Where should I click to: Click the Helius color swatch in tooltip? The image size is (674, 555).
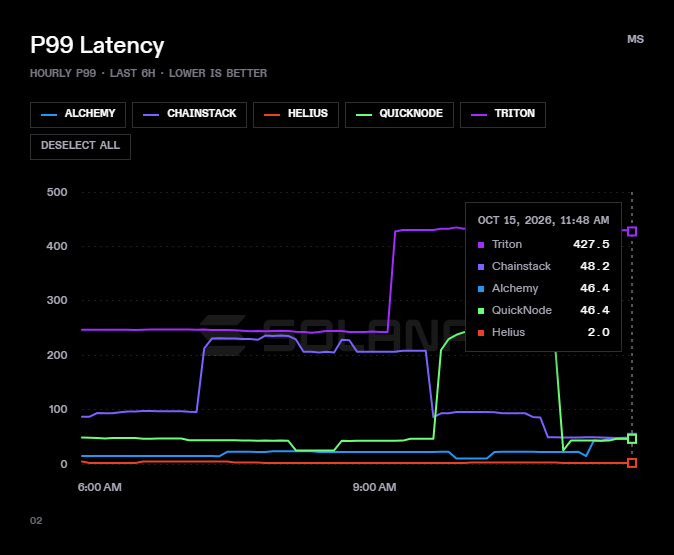pyautogui.click(x=481, y=333)
